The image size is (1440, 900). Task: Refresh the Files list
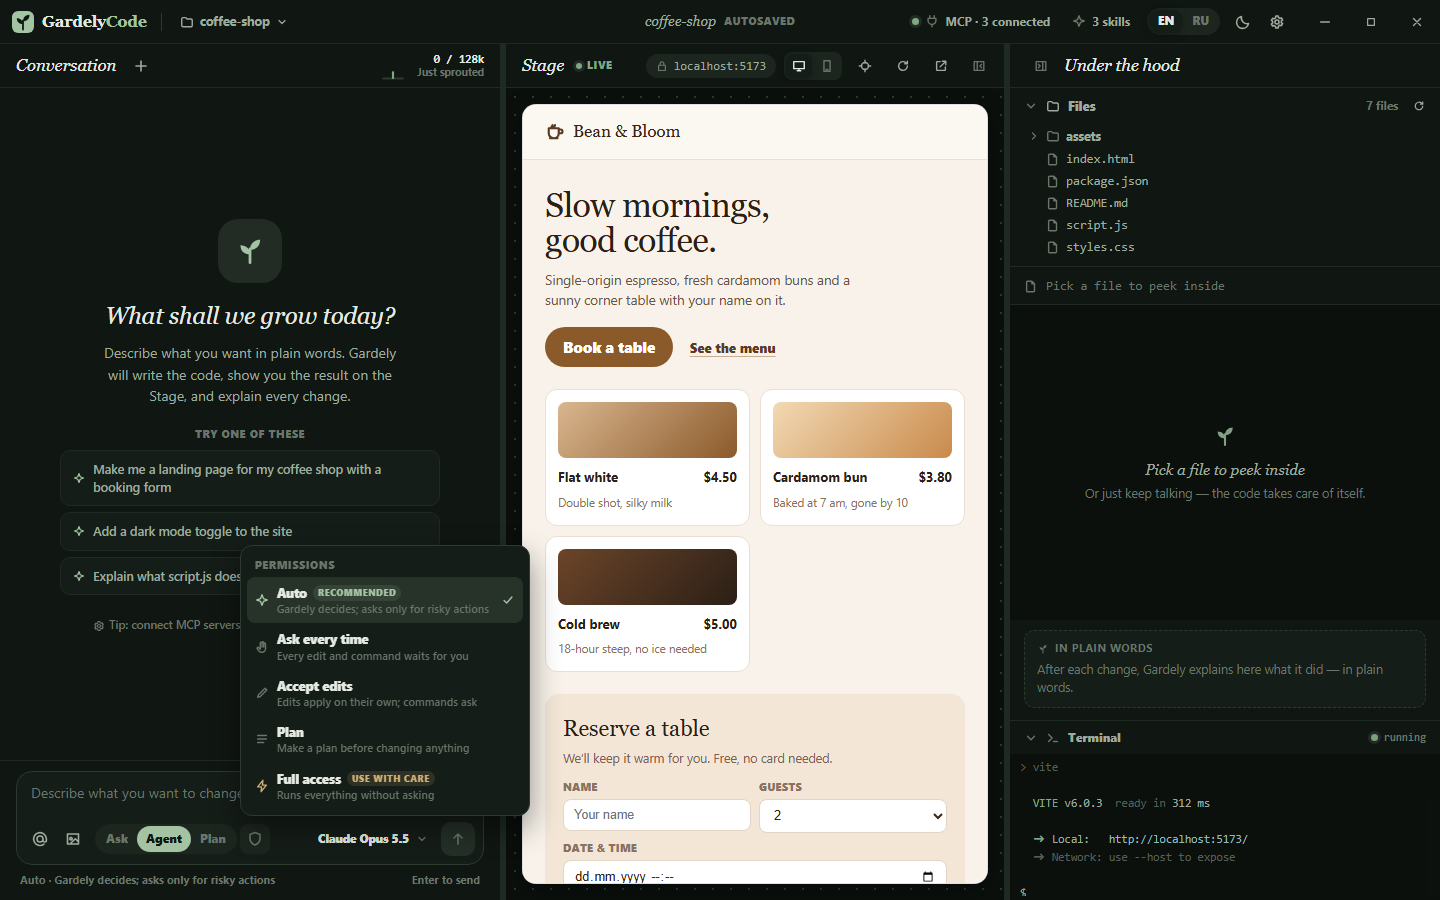coord(1419,106)
